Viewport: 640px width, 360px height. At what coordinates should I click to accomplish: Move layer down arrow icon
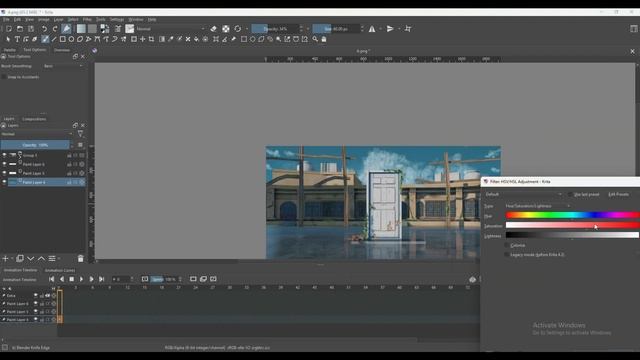tap(31, 258)
